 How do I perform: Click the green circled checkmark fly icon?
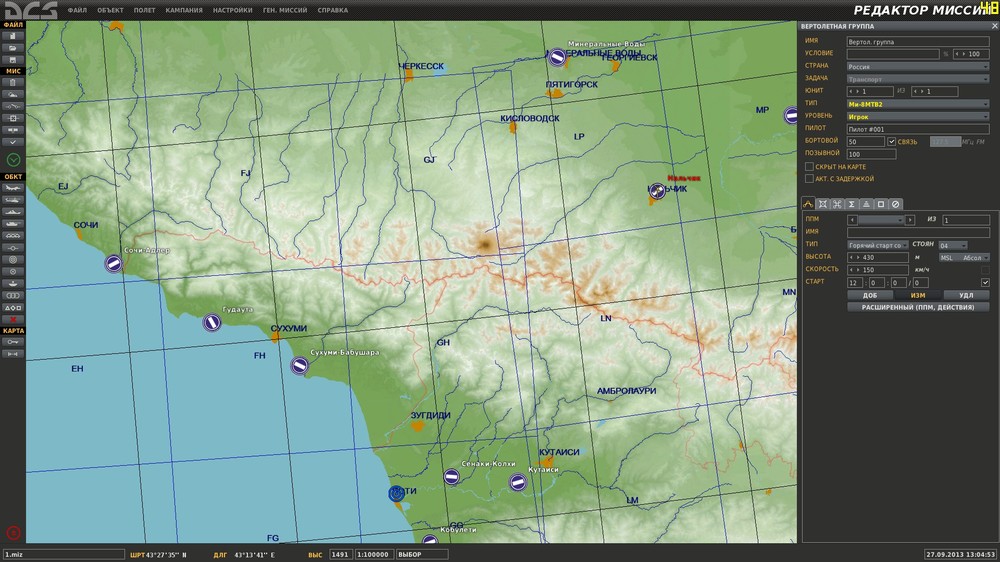13,159
